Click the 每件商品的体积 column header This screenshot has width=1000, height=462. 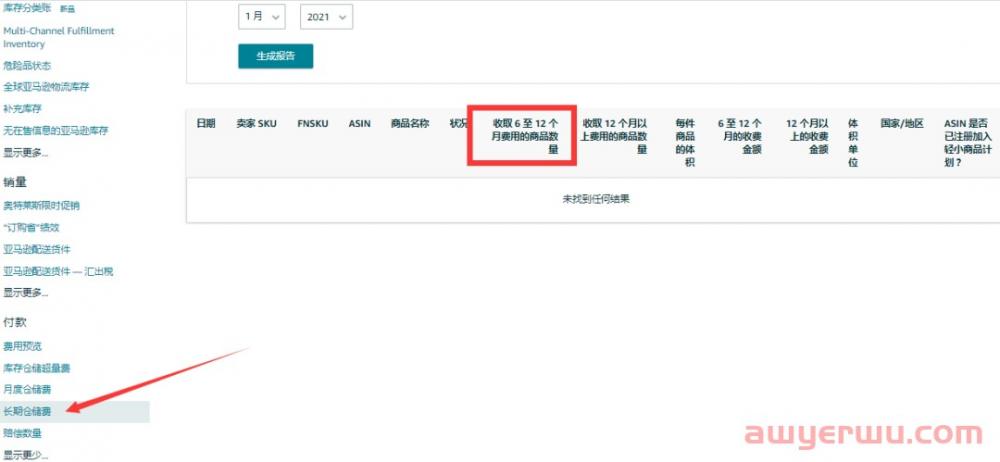(686, 142)
